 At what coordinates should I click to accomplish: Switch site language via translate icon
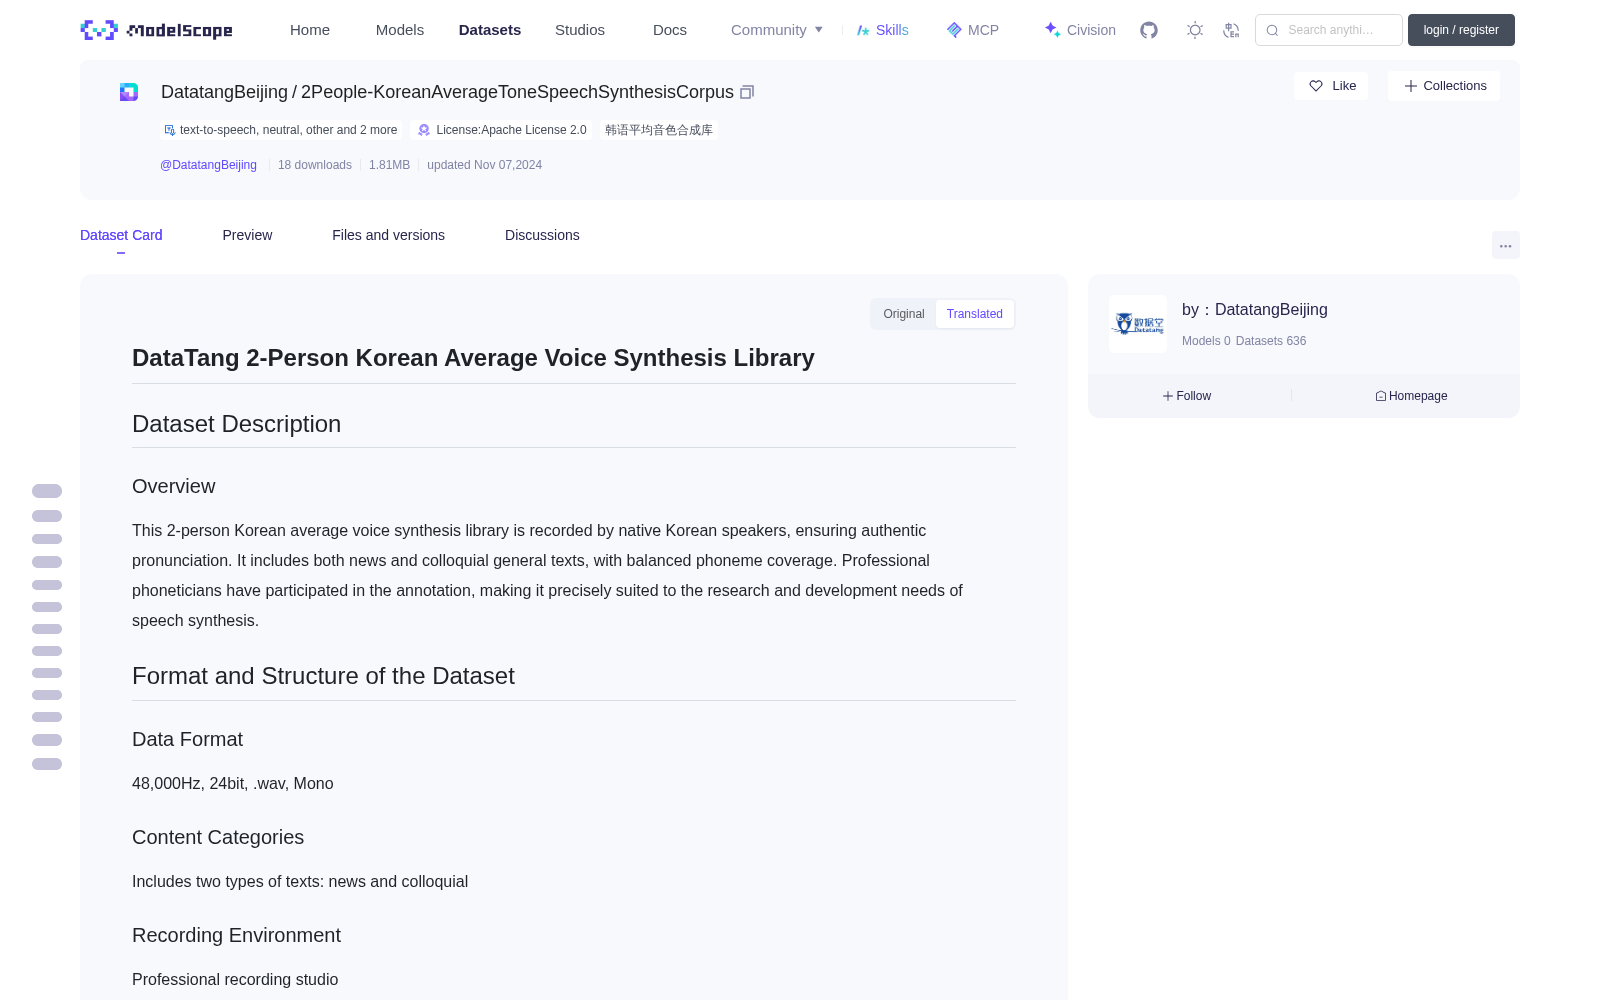click(x=1231, y=30)
